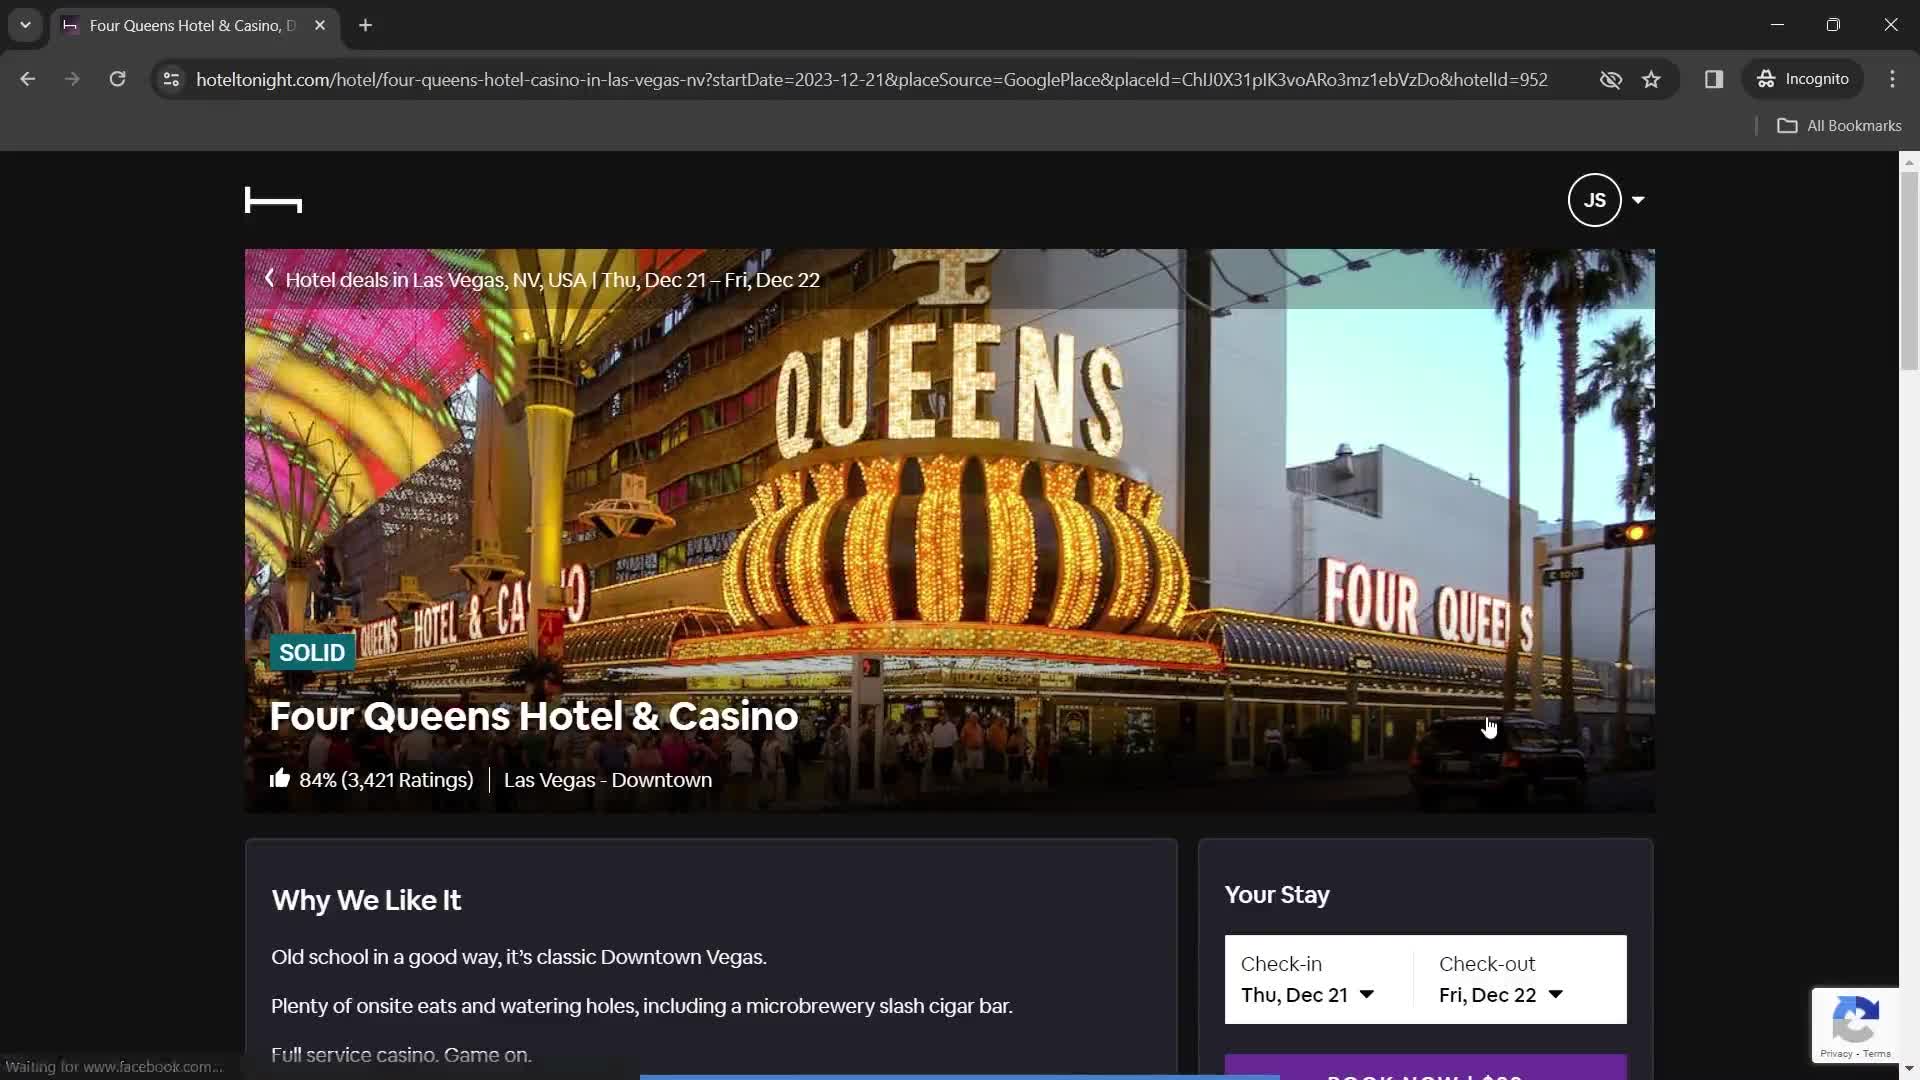This screenshot has width=1920, height=1080.
Task: Toggle the browser side panel
Action: click(x=1714, y=79)
